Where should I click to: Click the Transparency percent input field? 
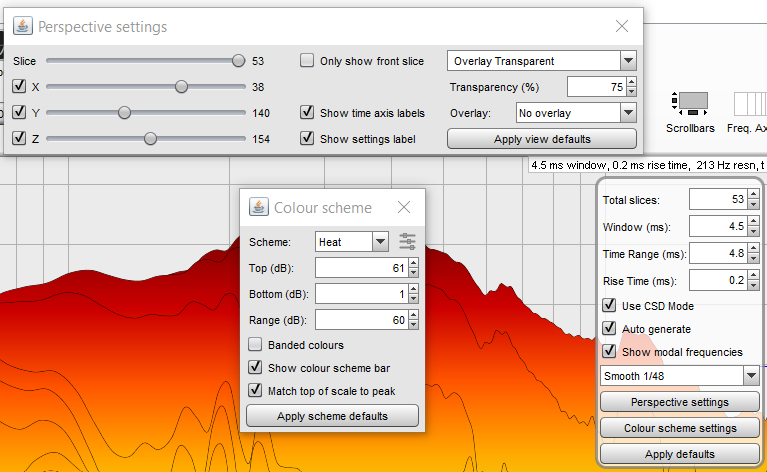click(597, 87)
